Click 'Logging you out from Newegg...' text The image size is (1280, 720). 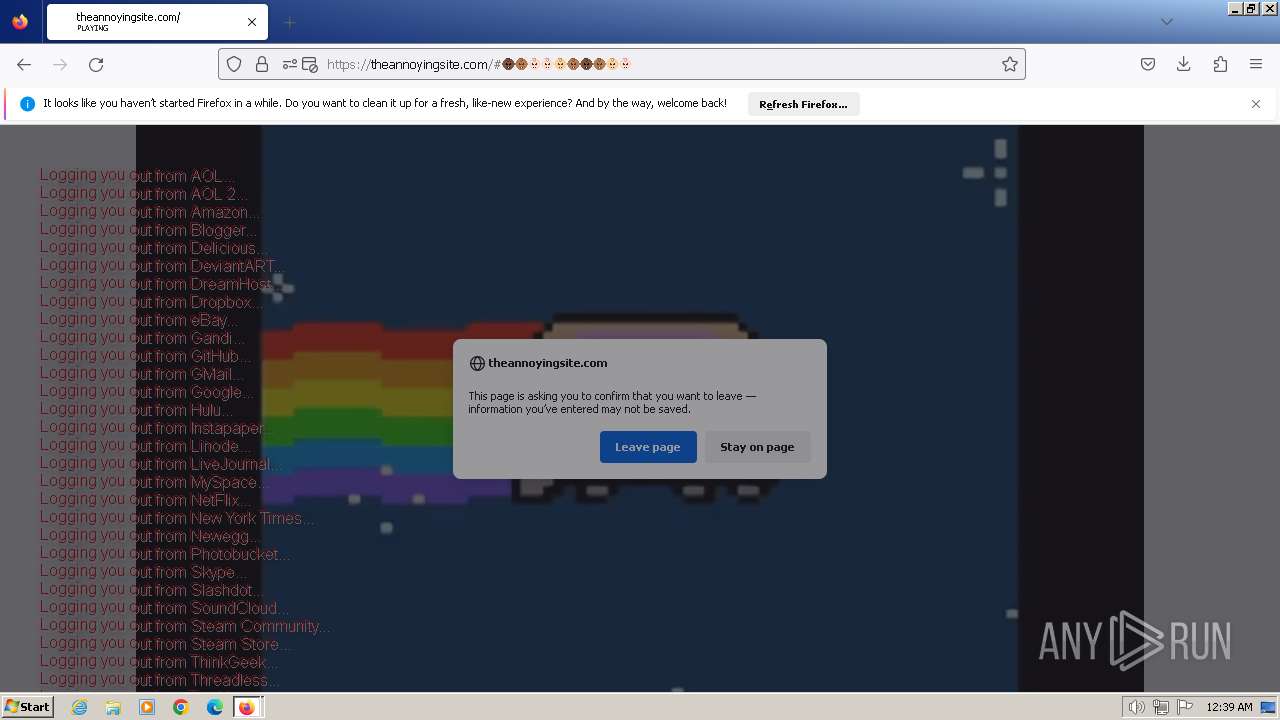(151, 535)
